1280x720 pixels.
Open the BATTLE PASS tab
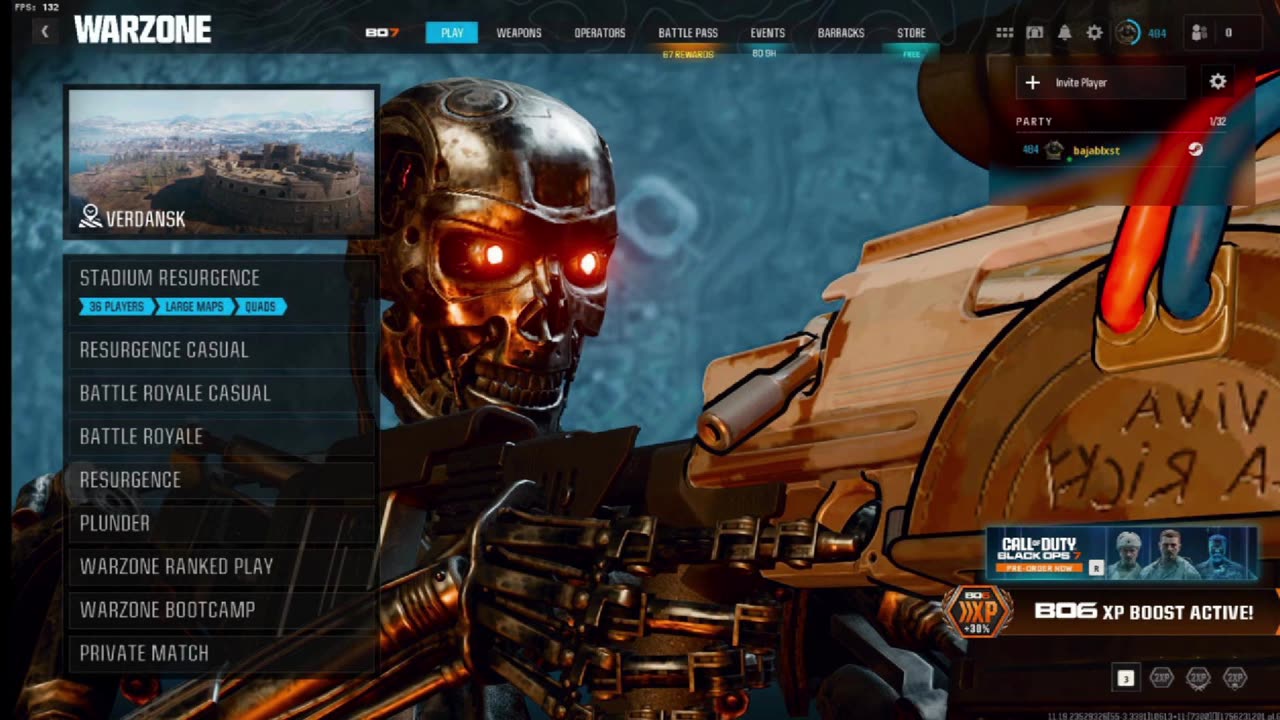[688, 33]
